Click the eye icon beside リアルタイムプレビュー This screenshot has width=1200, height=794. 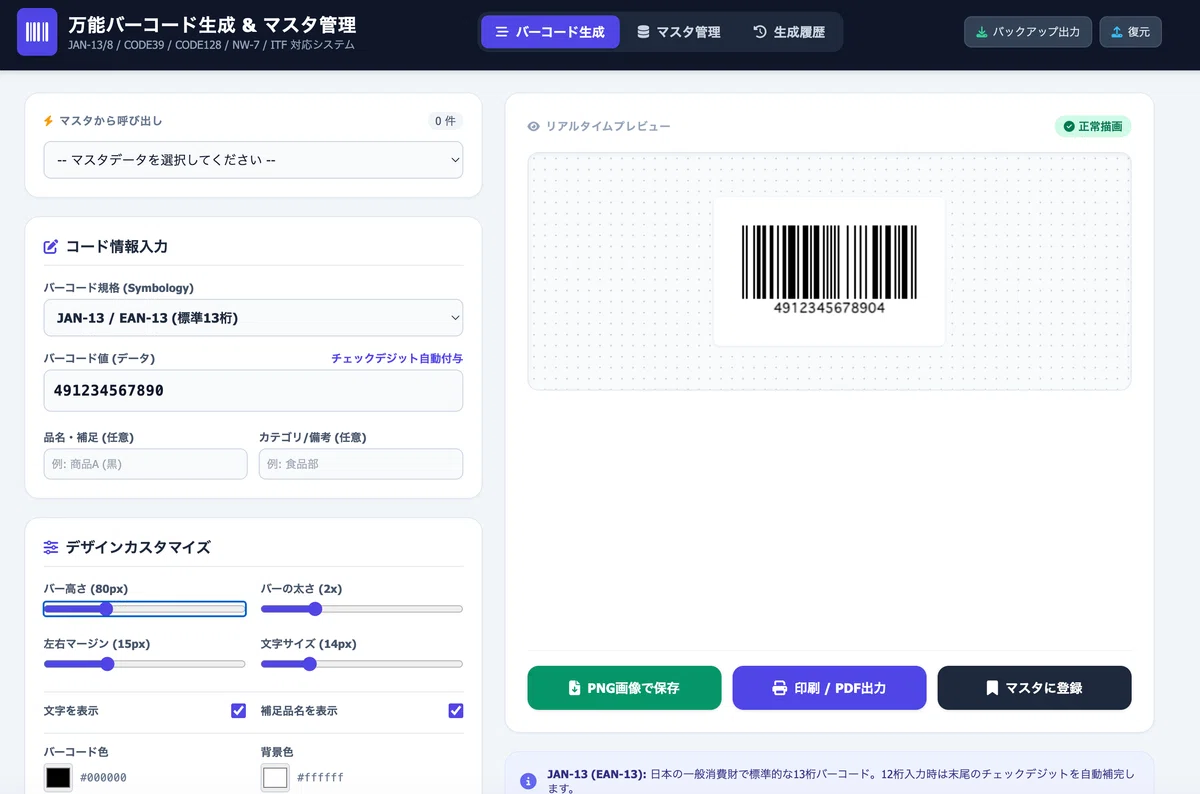[534, 127]
